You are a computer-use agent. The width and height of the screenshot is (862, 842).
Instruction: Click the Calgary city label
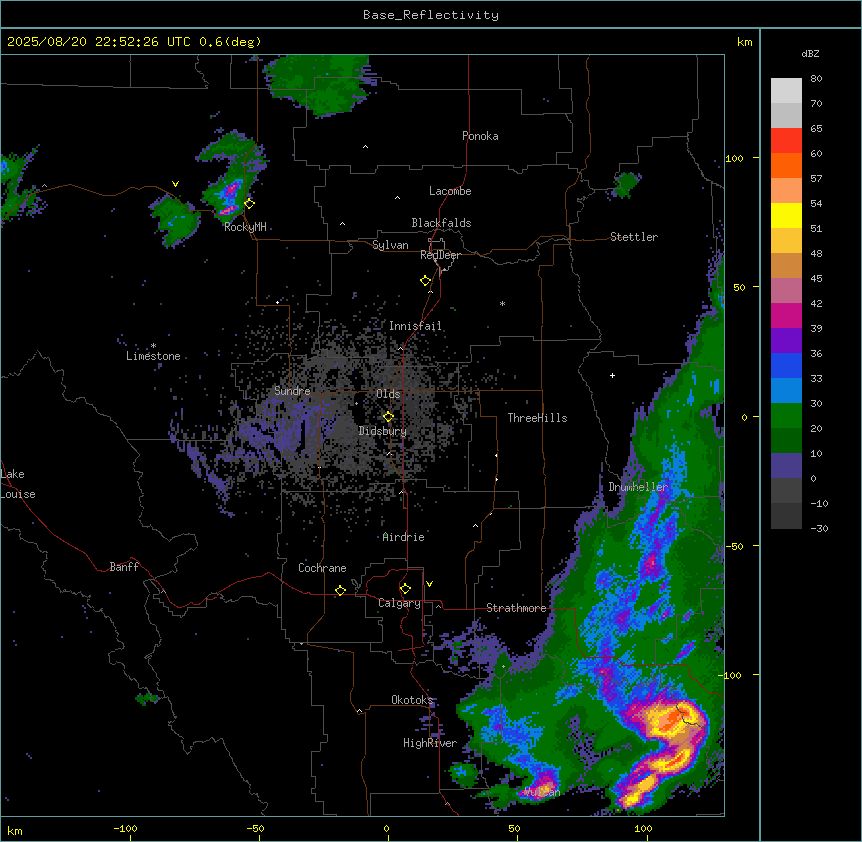tap(399, 603)
